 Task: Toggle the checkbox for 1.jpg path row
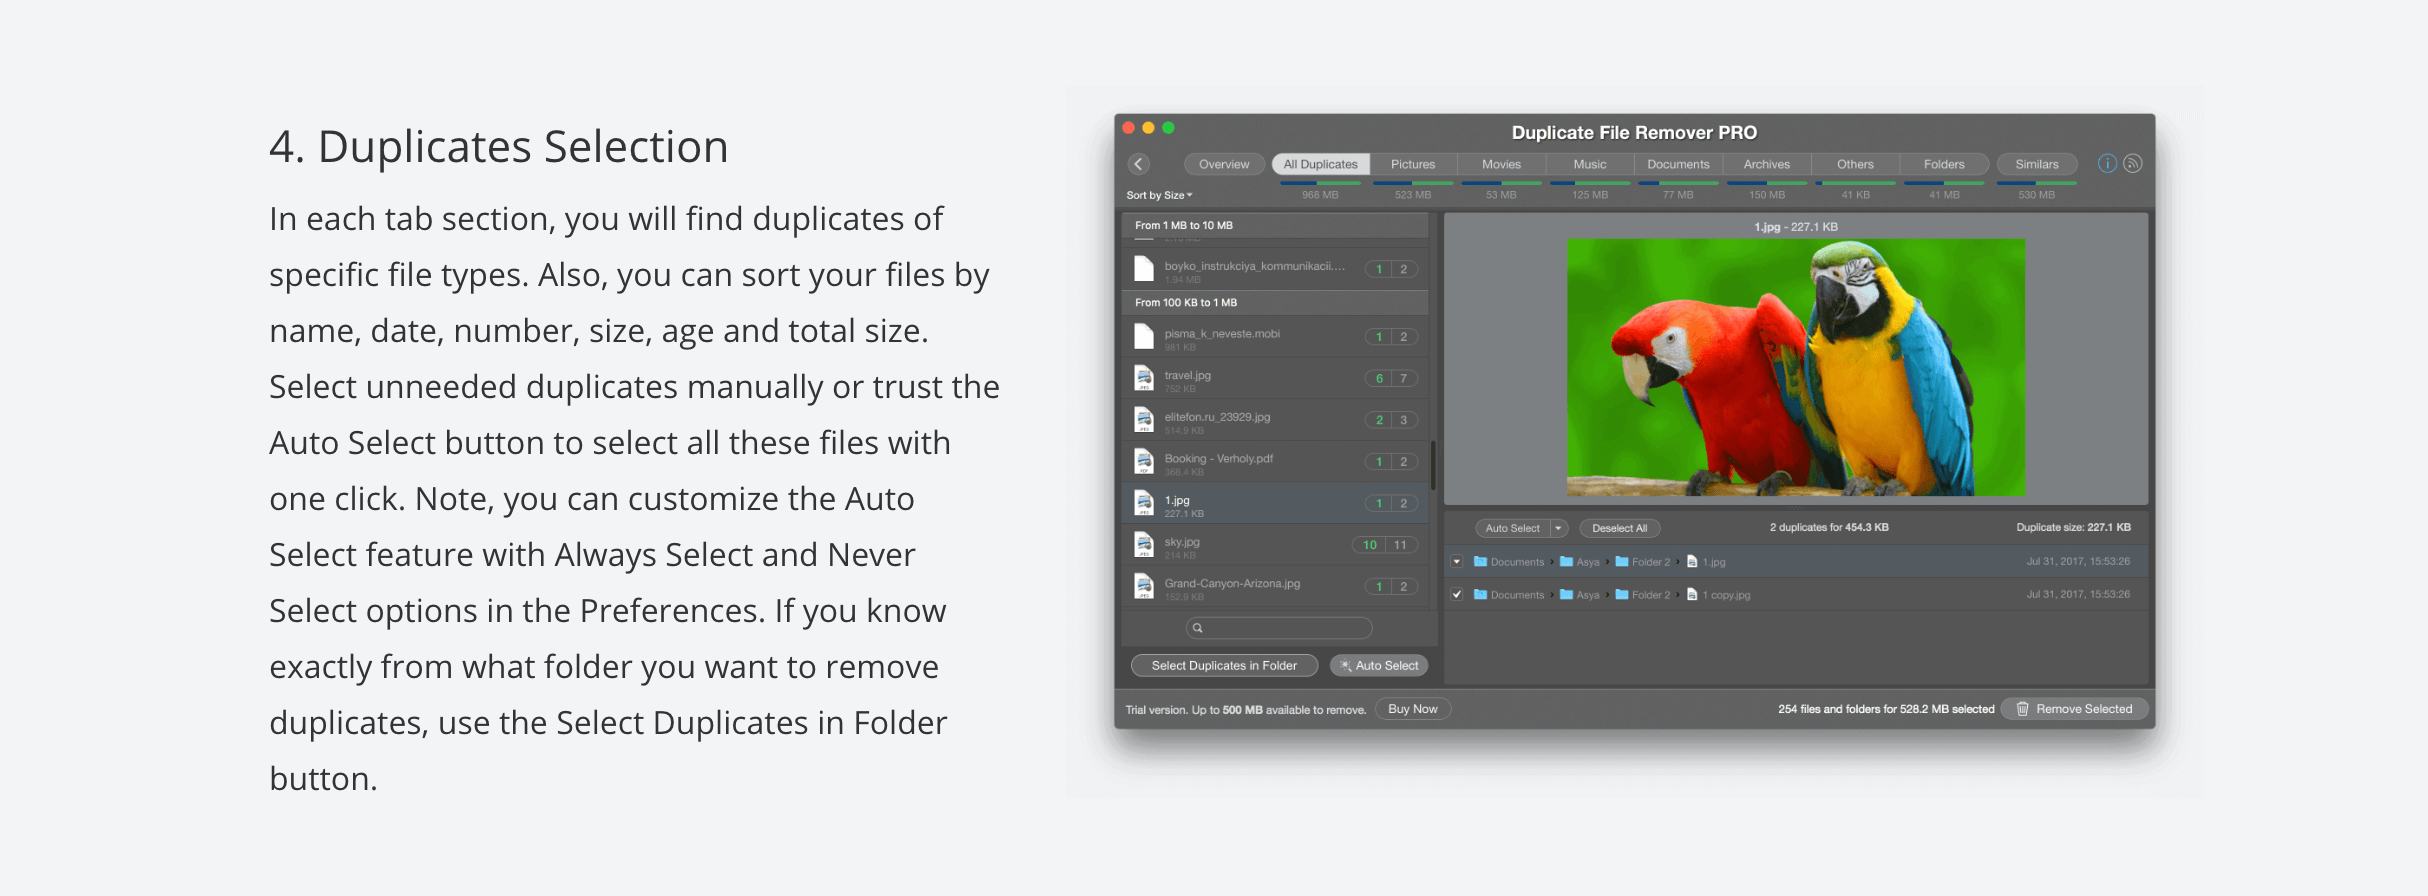click(1457, 562)
